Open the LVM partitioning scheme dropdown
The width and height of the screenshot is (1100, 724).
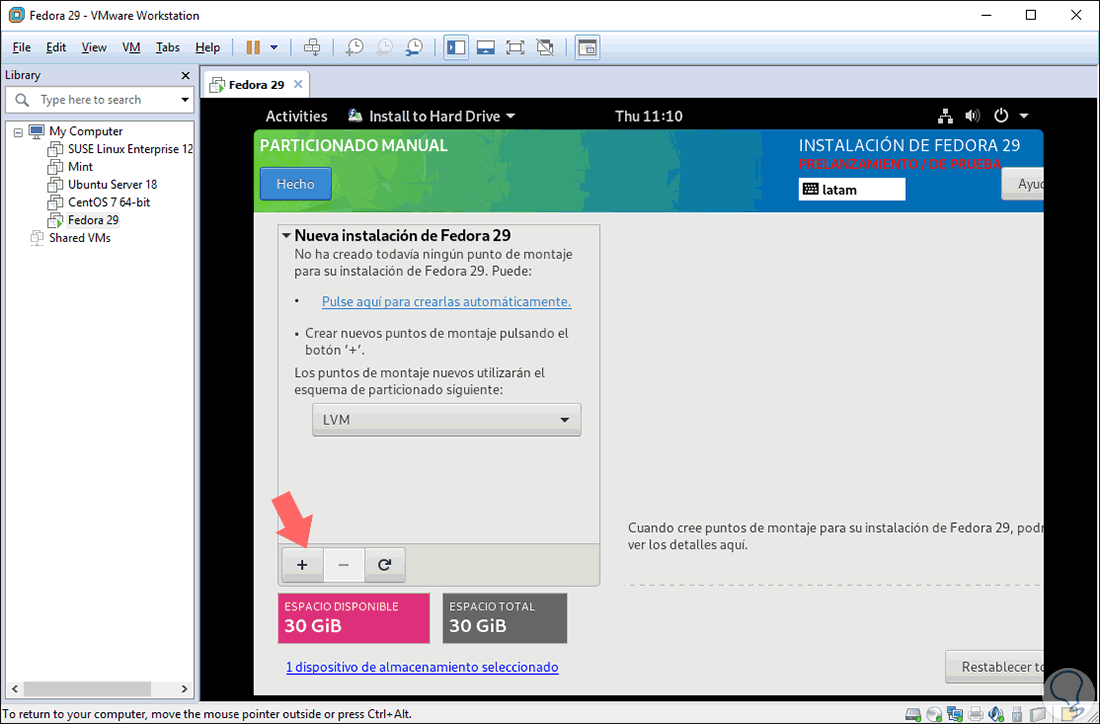446,419
